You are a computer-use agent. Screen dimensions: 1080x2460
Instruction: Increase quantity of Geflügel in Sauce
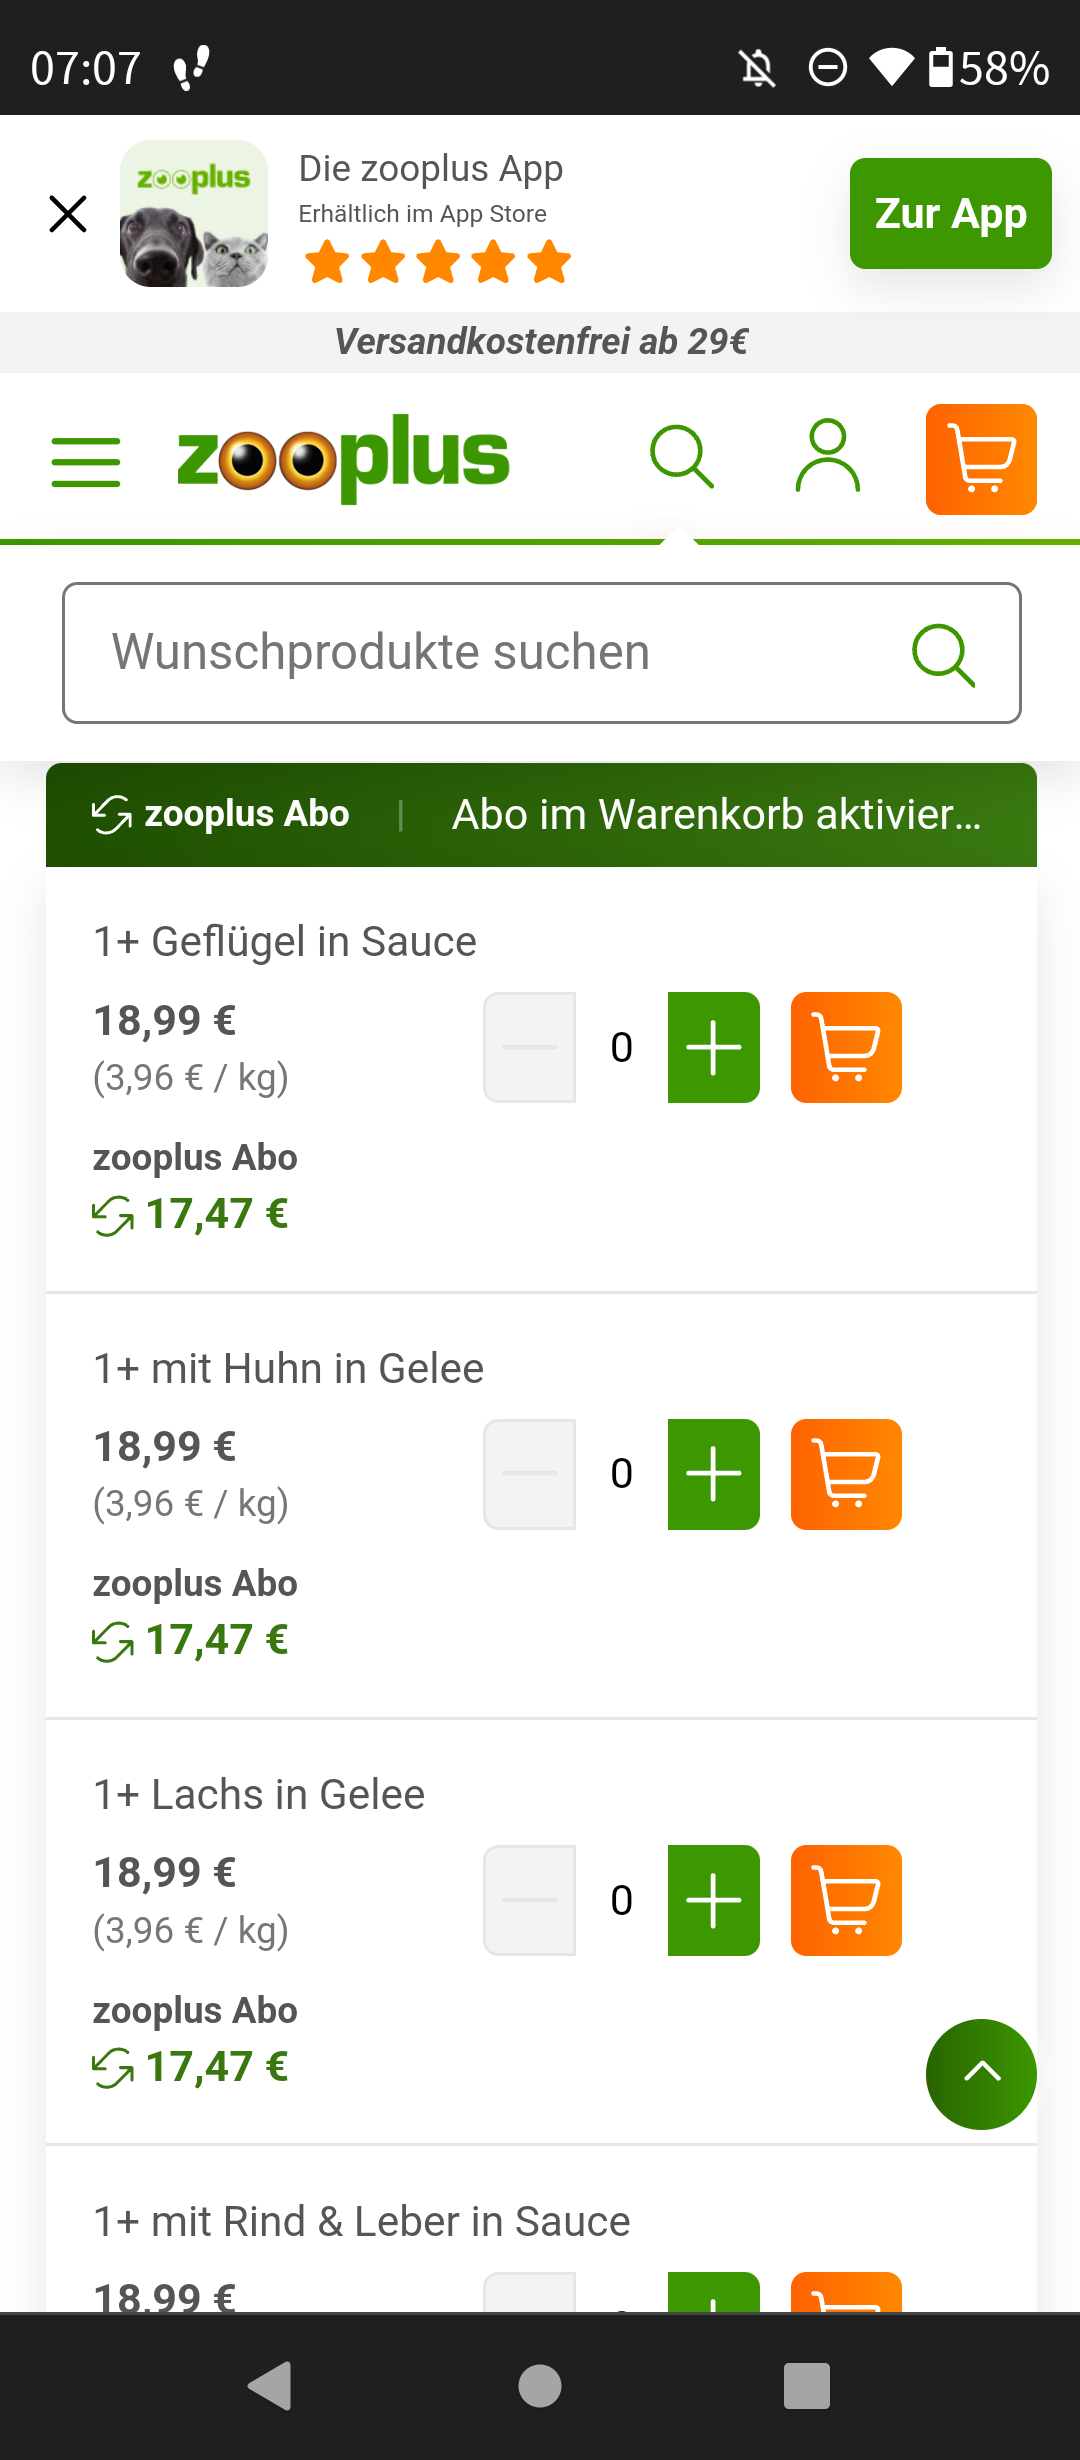tap(714, 1047)
